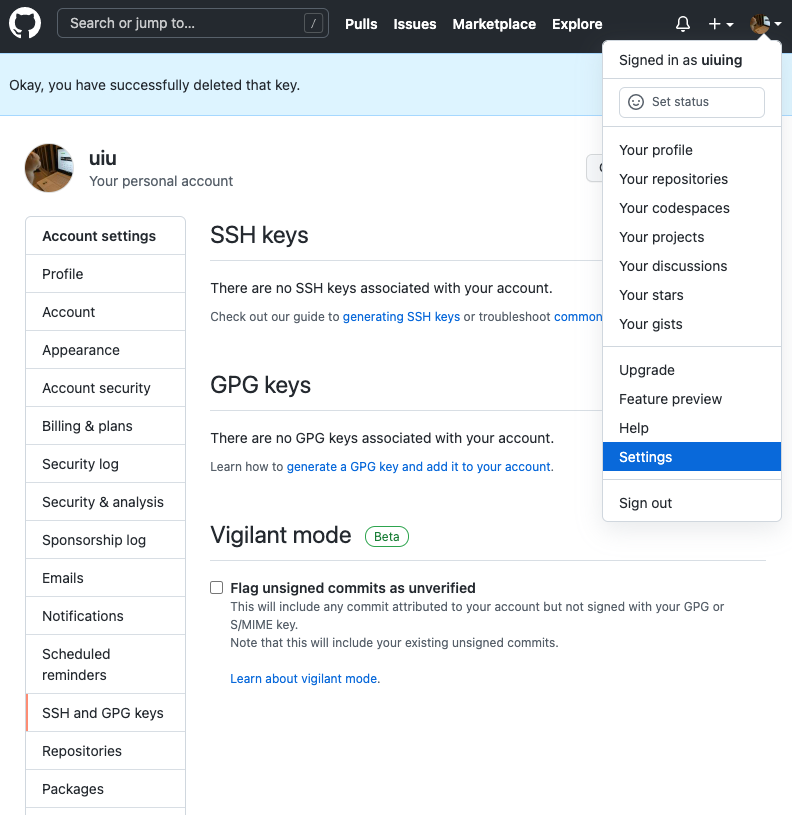Open Repositories settings
Screen dimensions: 792x815
[x=105, y=751]
